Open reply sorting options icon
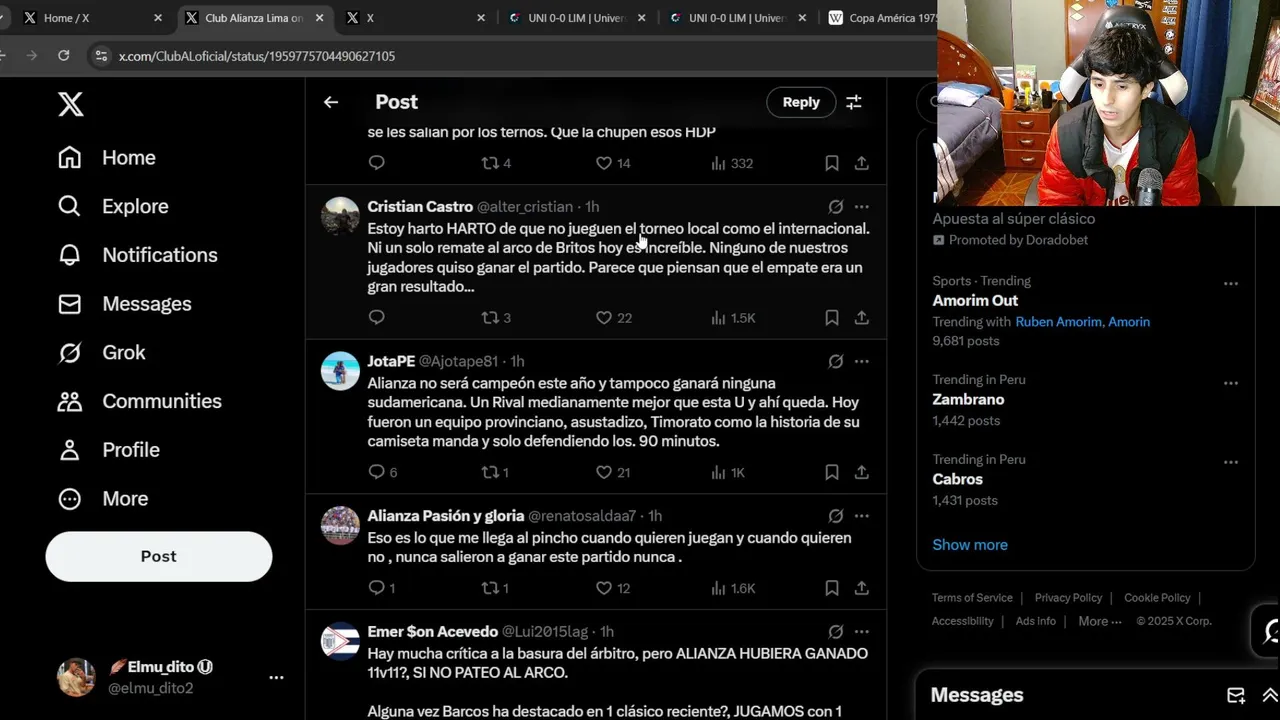 coord(854,102)
